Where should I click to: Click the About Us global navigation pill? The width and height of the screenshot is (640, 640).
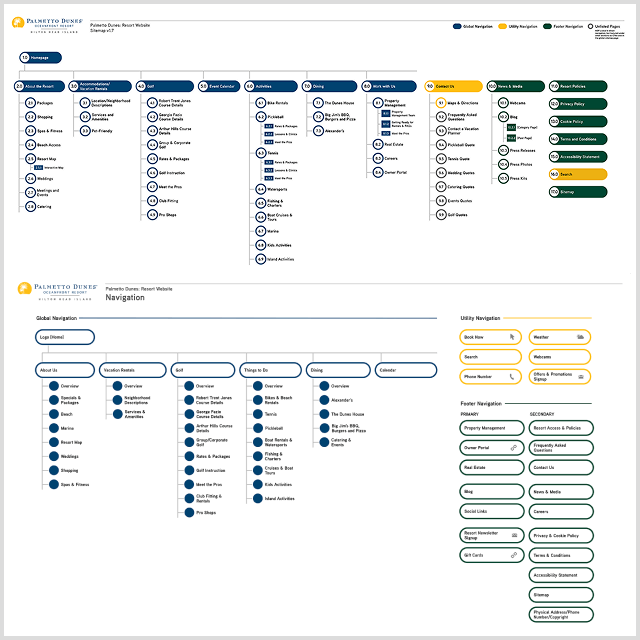(65, 370)
